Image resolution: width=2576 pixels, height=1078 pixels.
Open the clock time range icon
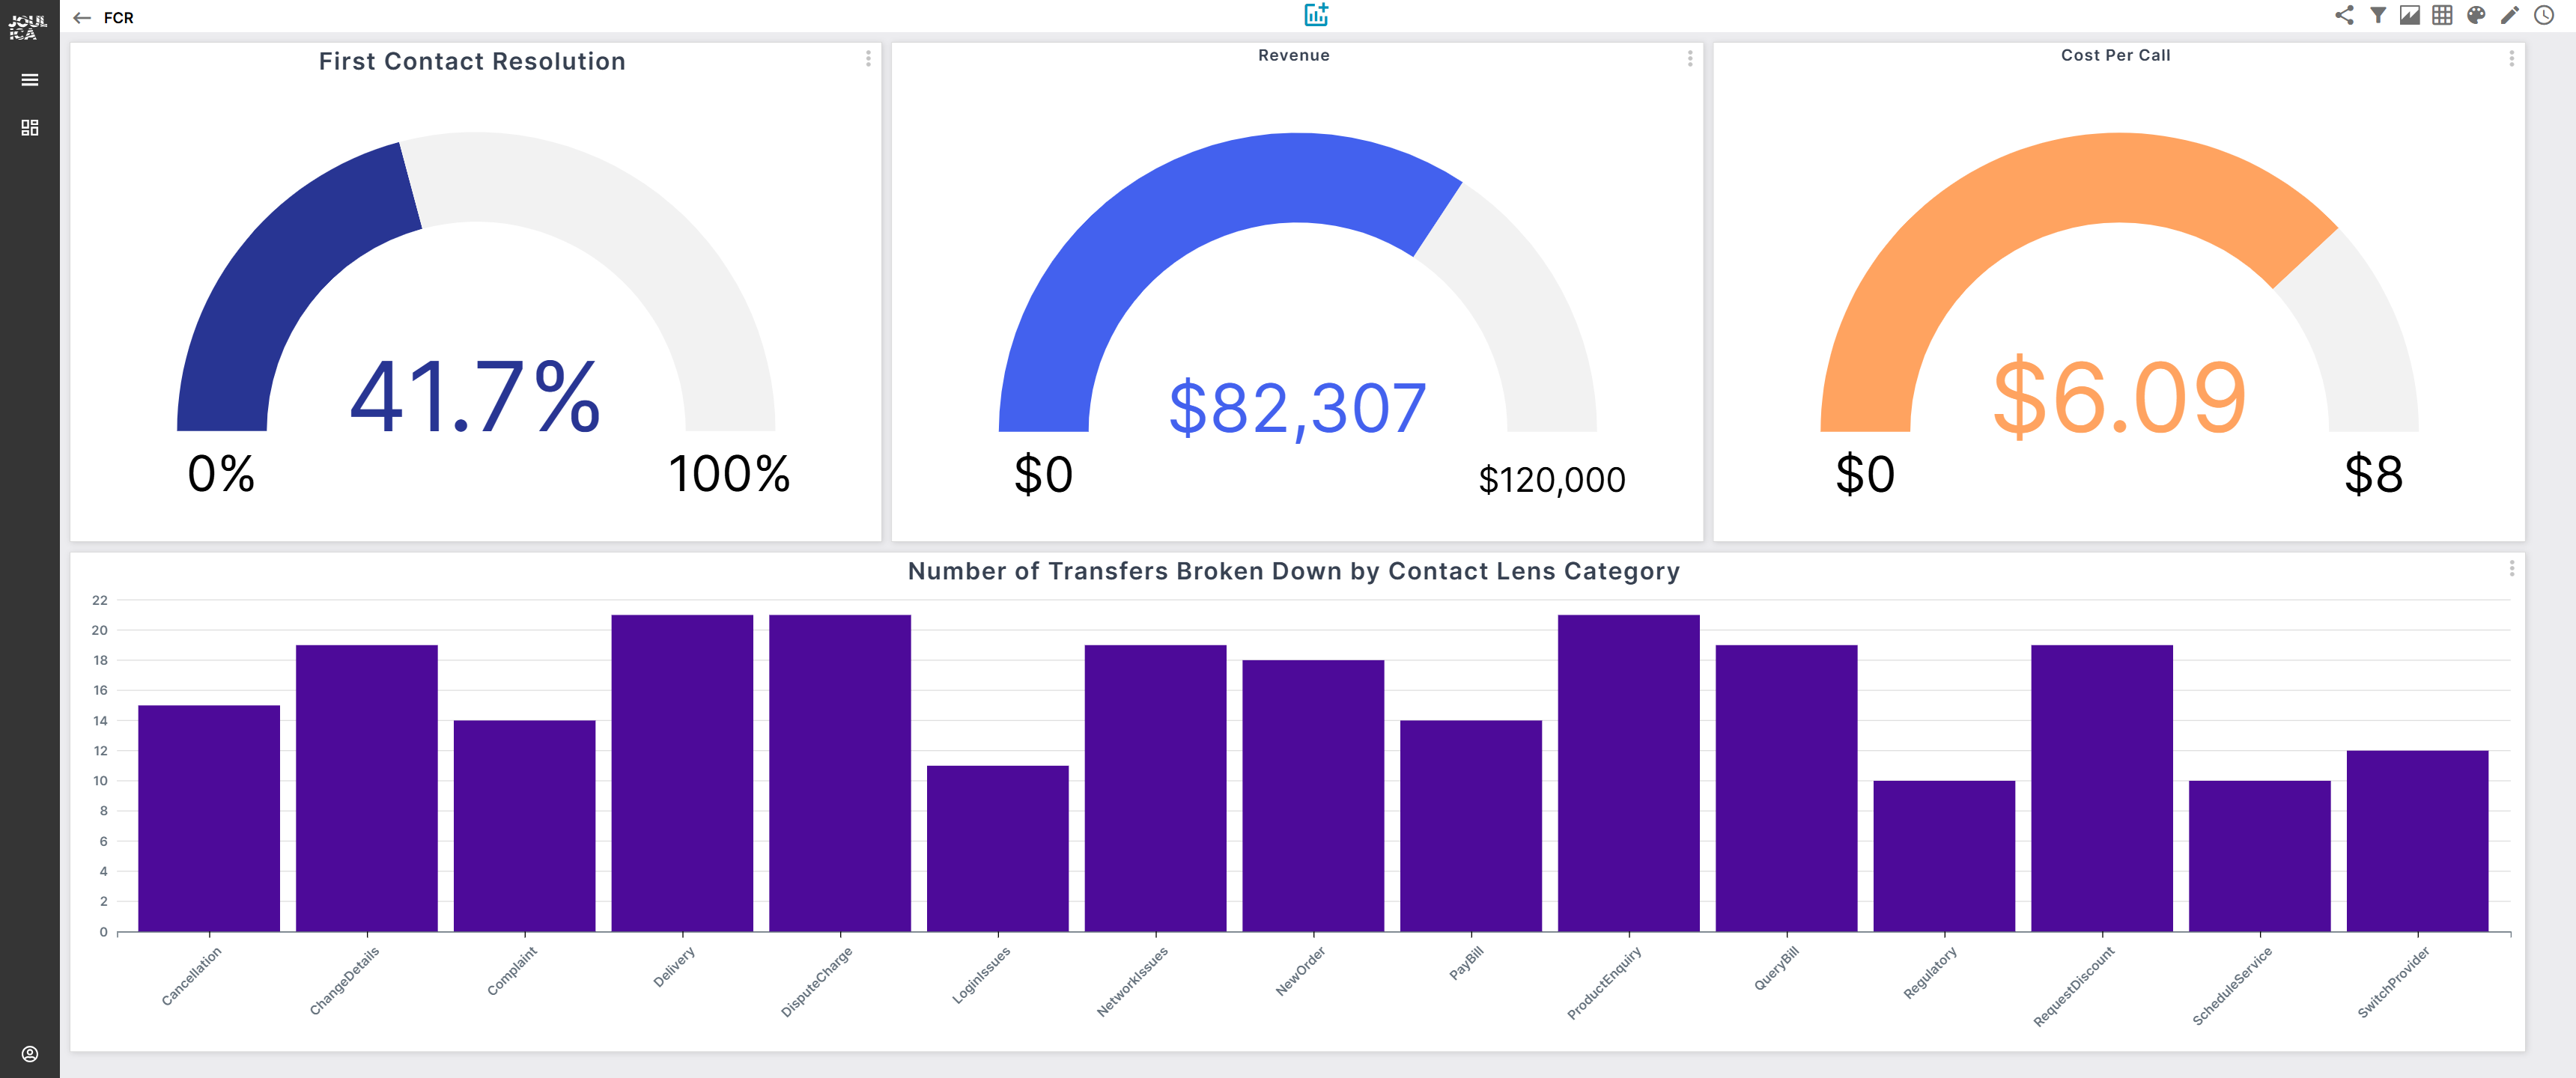pos(2544,15)
